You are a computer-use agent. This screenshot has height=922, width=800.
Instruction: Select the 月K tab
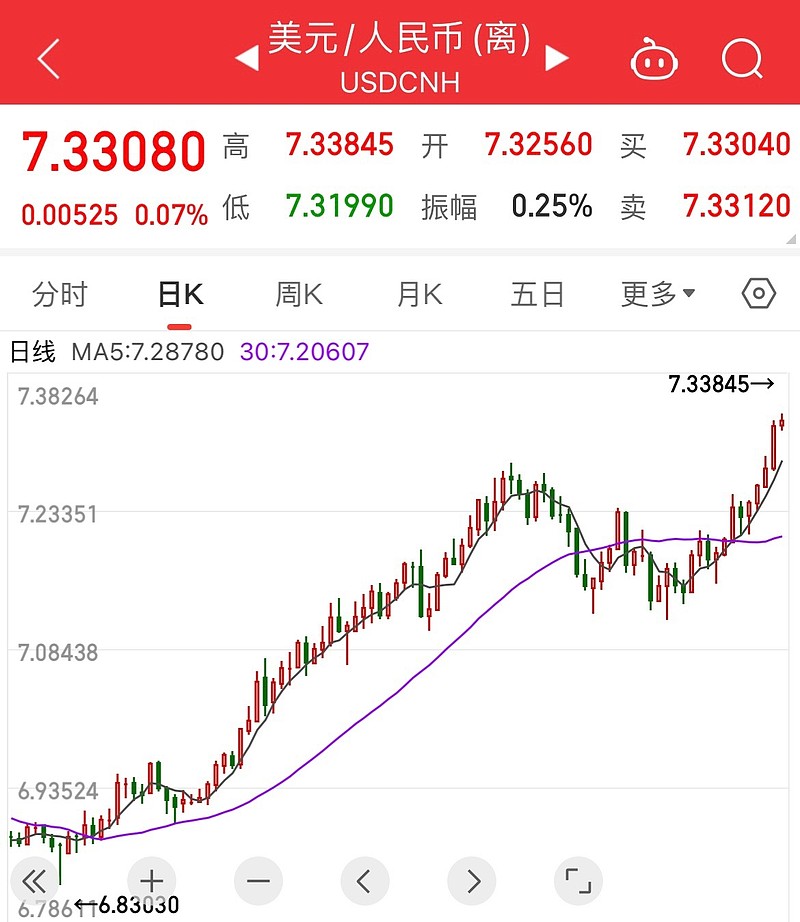coord(419,294)
